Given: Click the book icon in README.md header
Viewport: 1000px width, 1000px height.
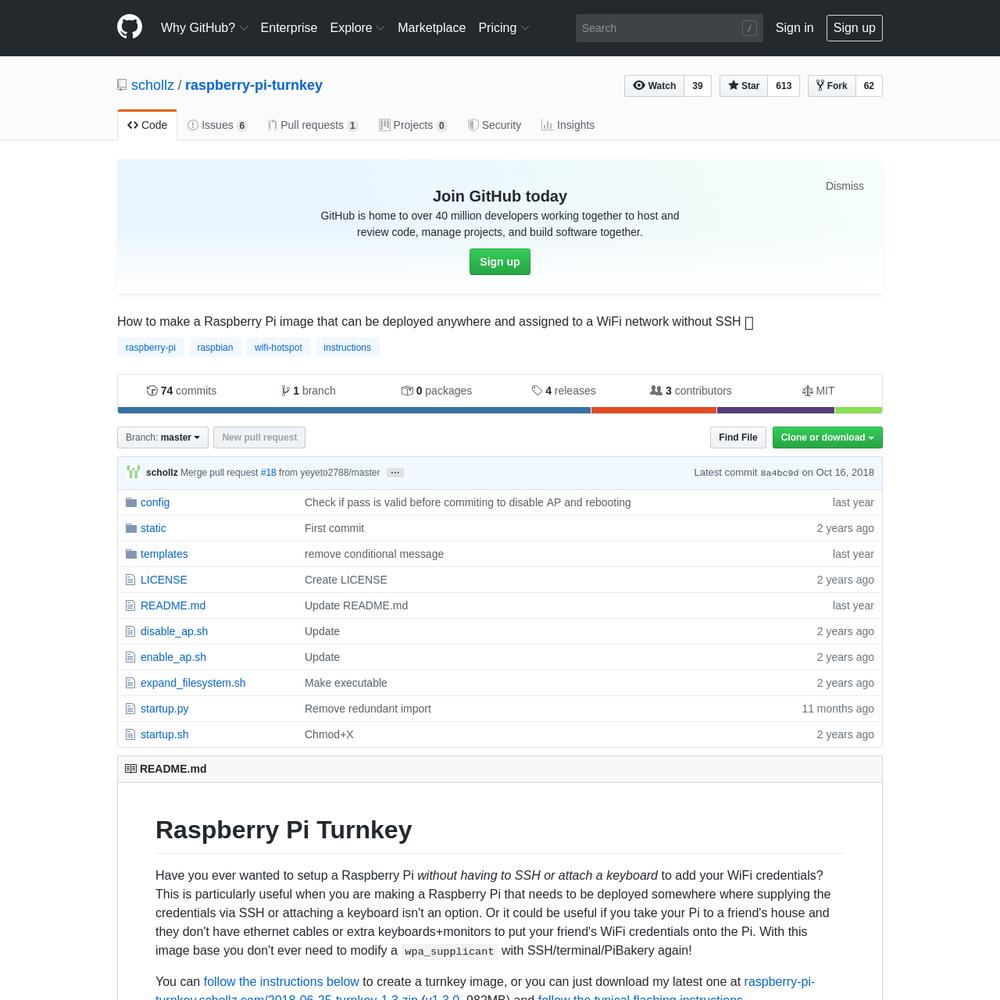Looking at the screenshot, I should pyautogui.click(x=131, y=769).
